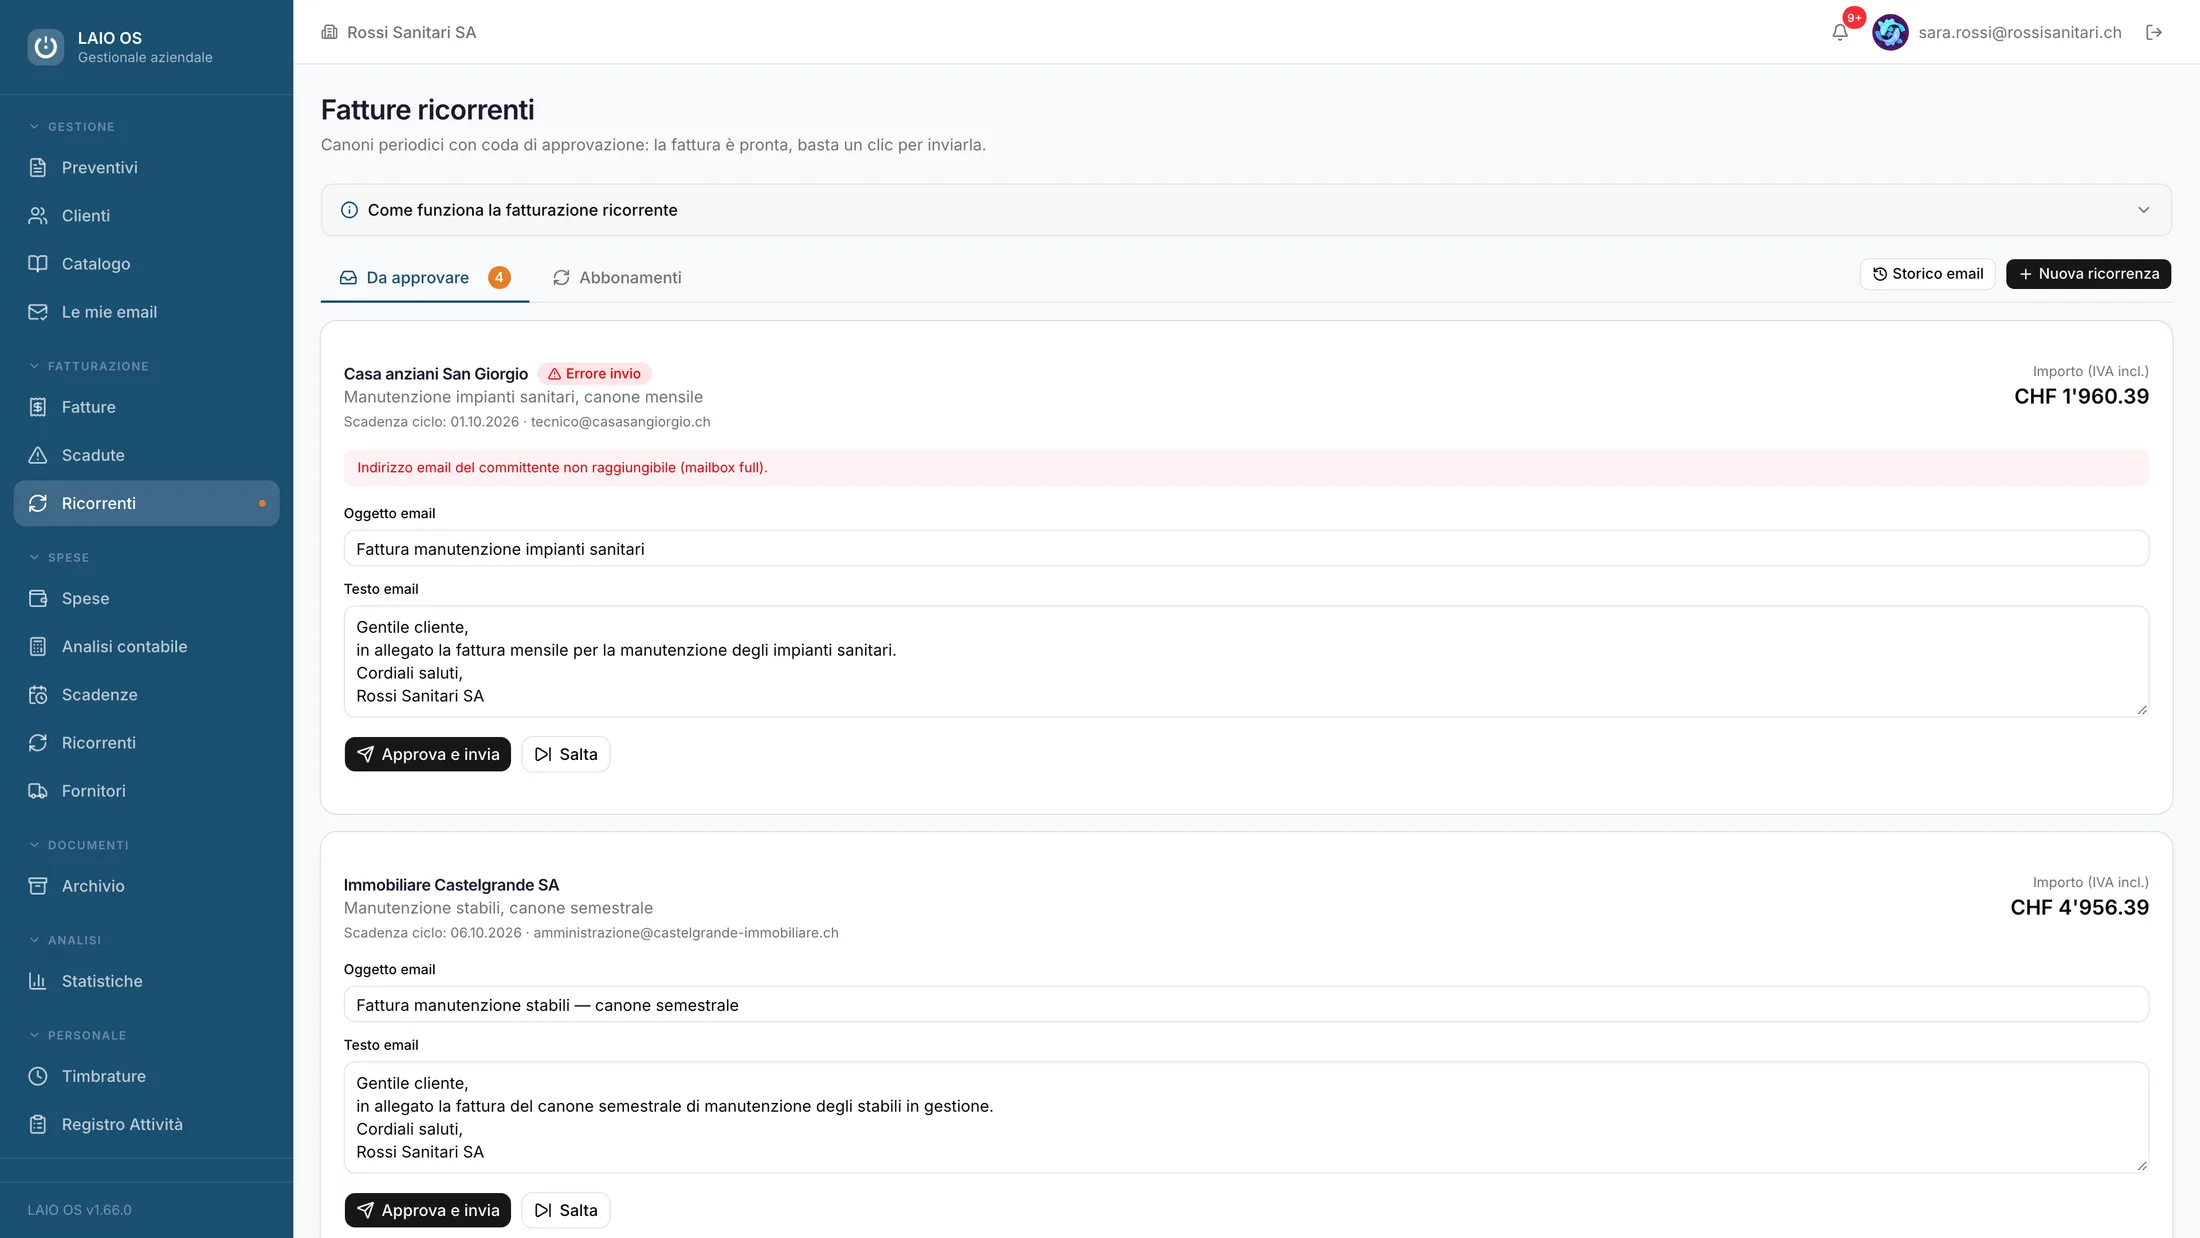
Task: Collapse the ANALISI sidebar section
Action: (x=65, y=940)
